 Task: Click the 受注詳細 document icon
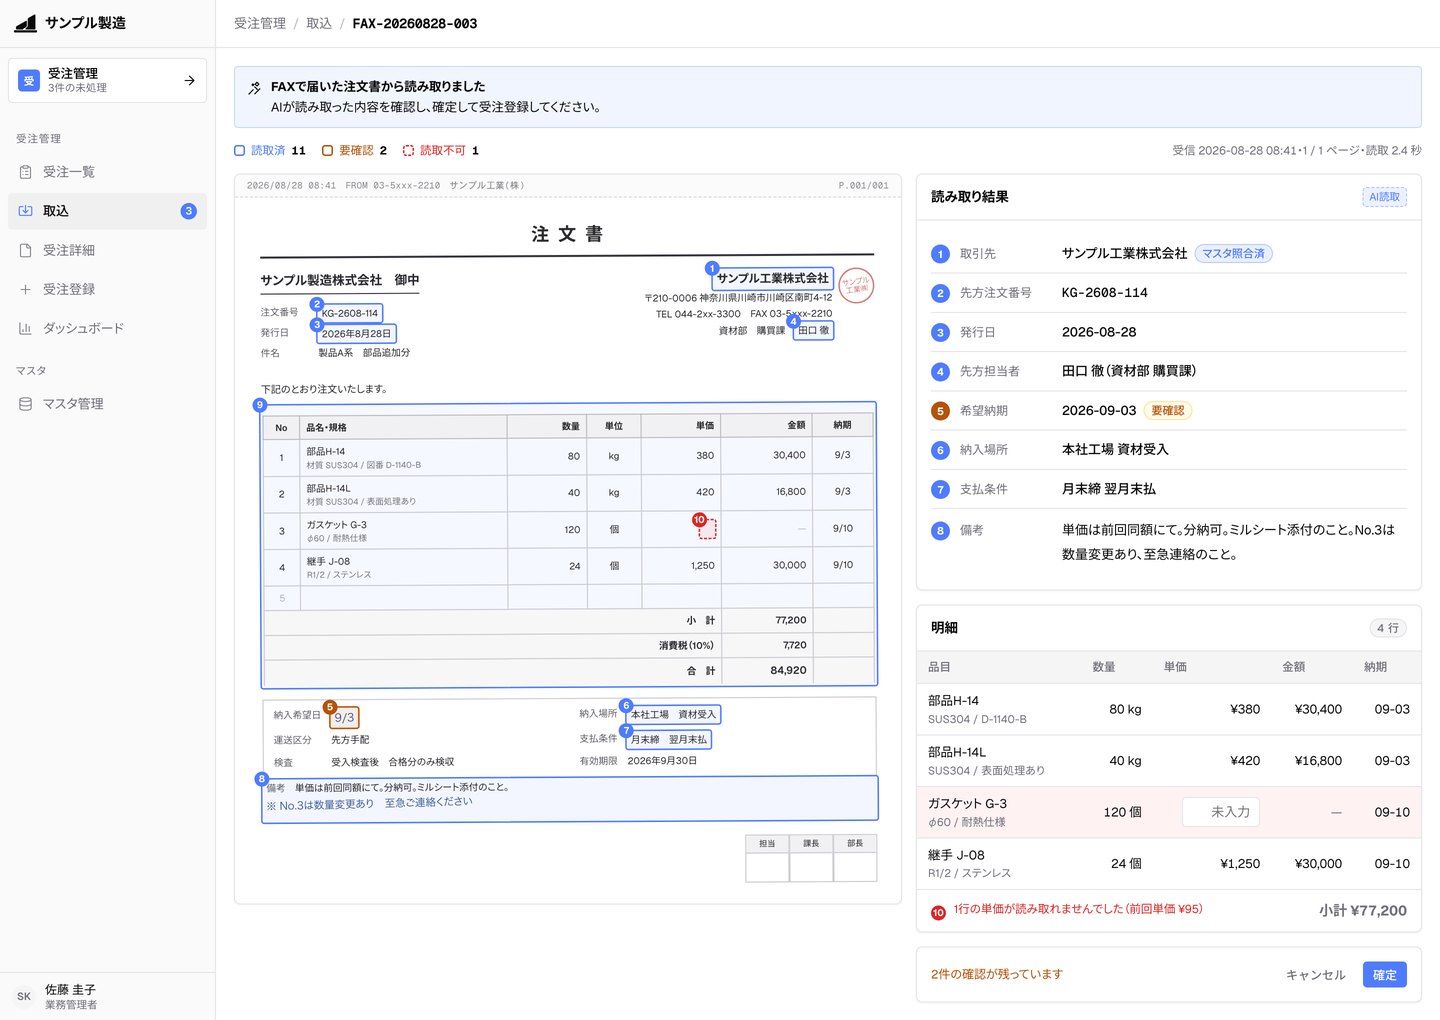point(25,250)
